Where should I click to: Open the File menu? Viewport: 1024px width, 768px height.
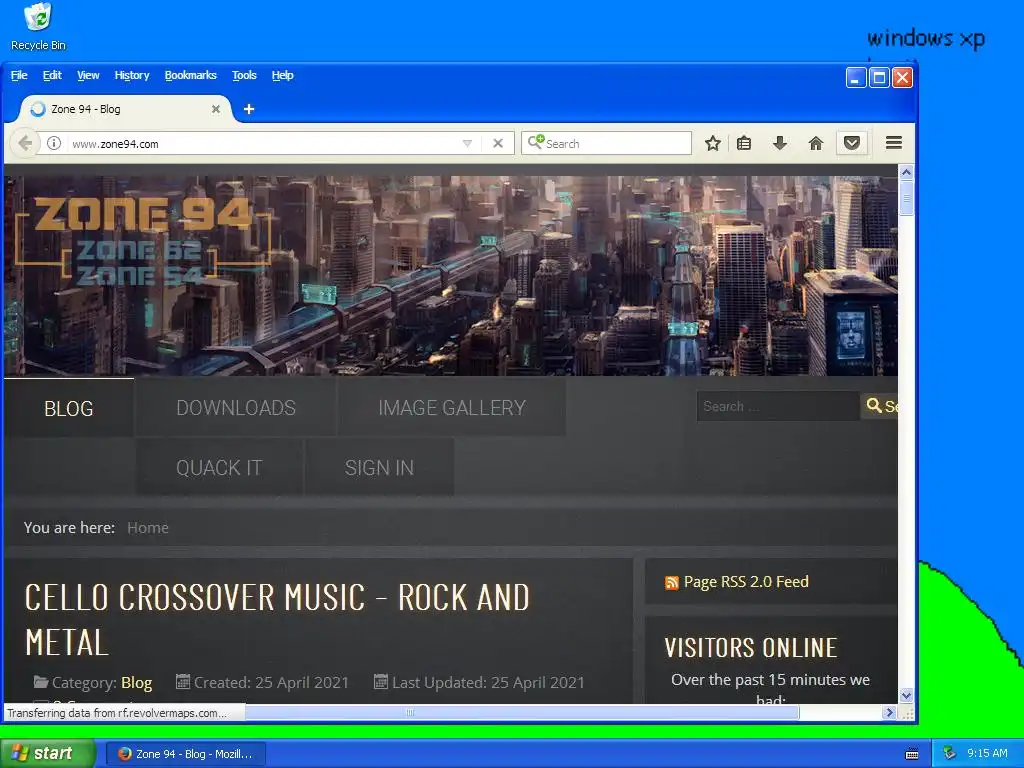click(19, 75)
